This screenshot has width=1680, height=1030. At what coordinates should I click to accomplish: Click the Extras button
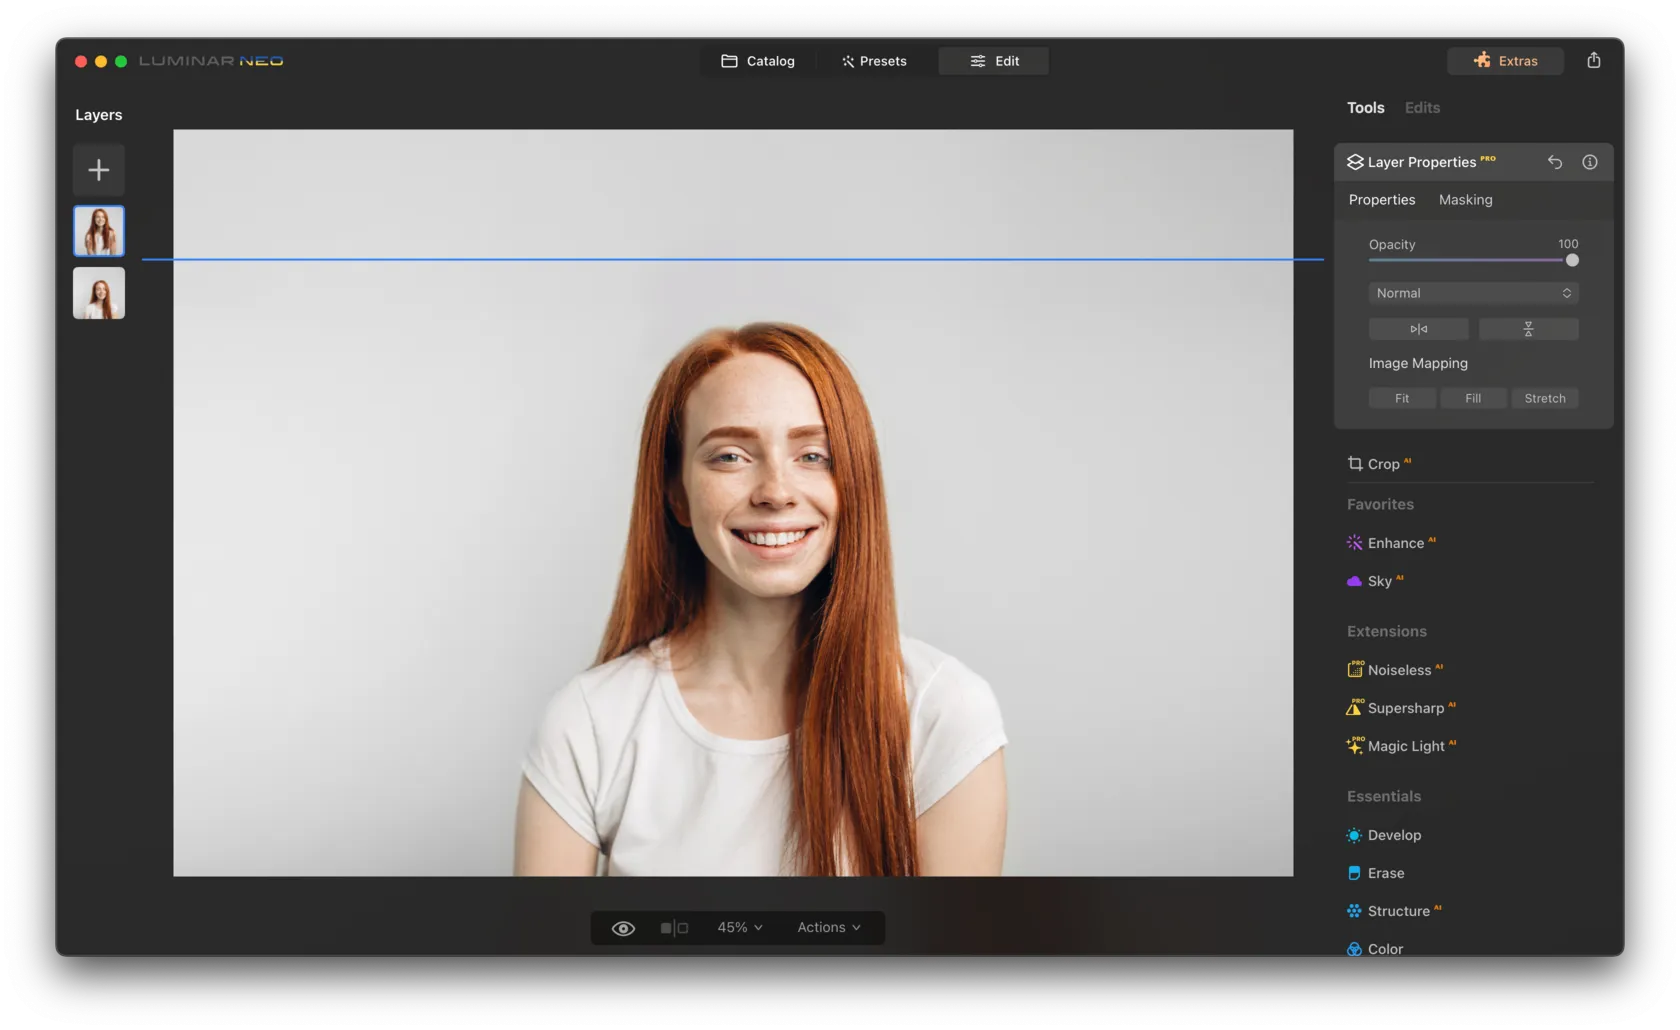tap(1505, 61)
